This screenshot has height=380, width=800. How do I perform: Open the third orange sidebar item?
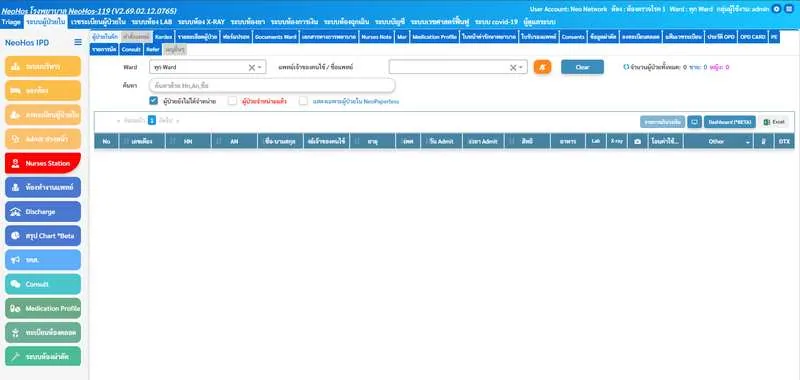[x=43, y=115]
